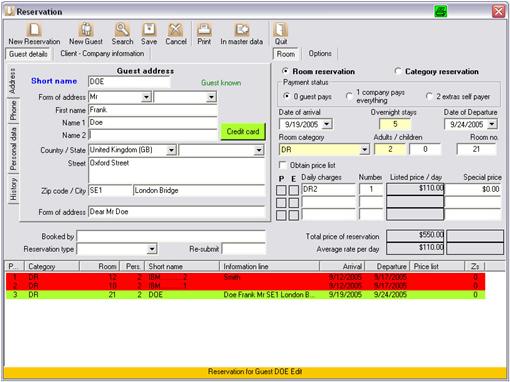This screenshot has width=510, height=382.
Task: Click the Adults field showing 2
Action: point(390,149)
